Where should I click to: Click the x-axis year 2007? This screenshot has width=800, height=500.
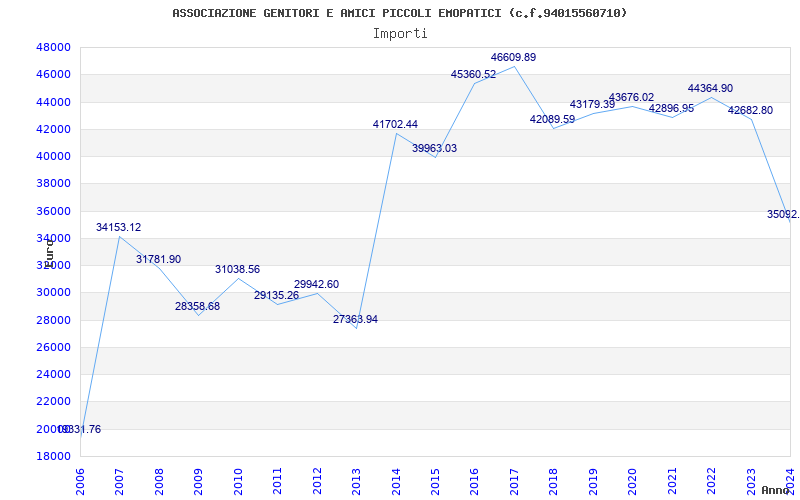pyautogui.click(x=120, y=481)
